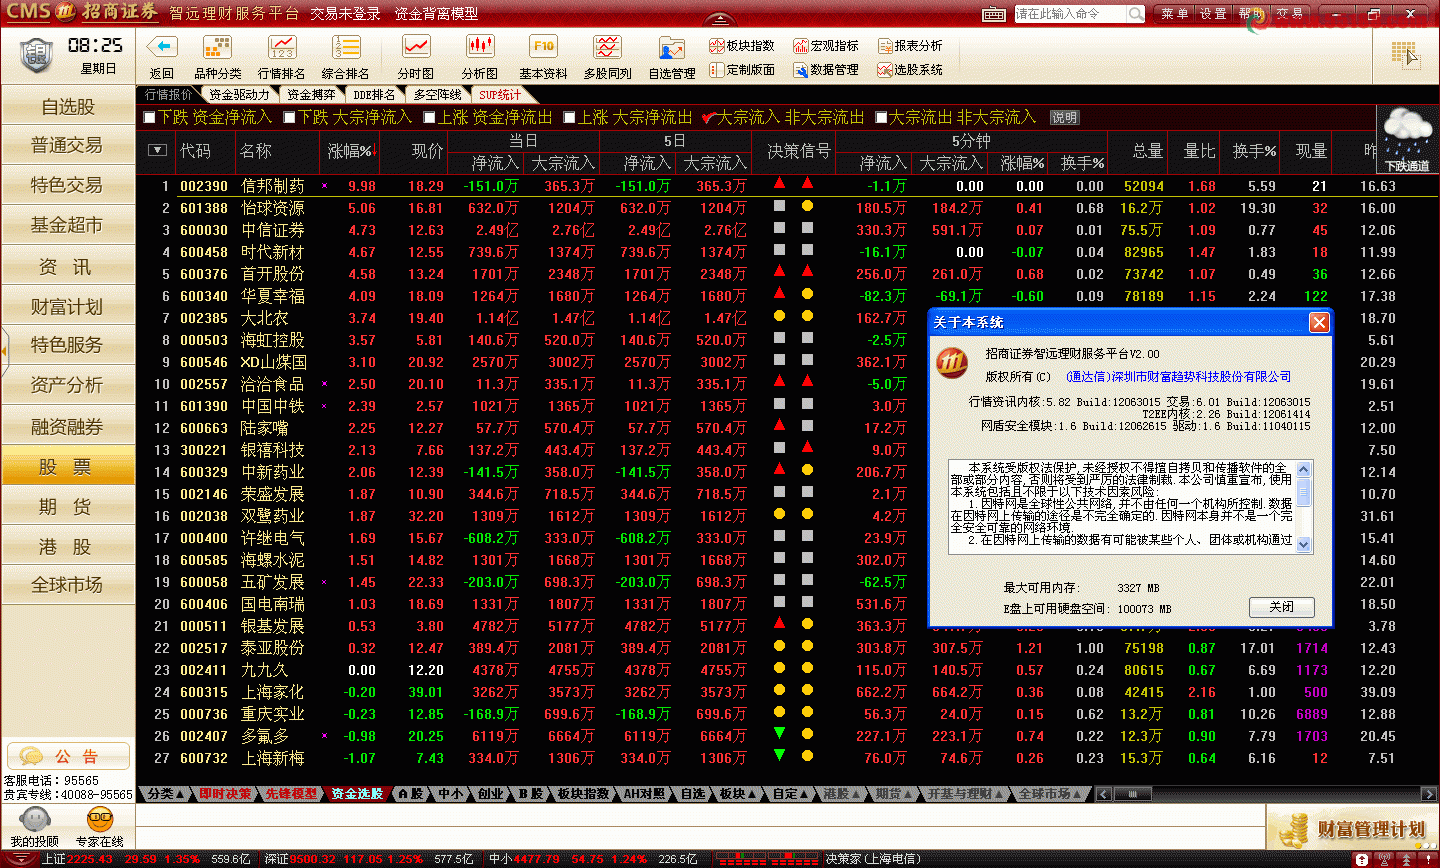This screenshot has height=868, width=1440.
Task: Open 行情排名 ranking icon
Action: click(x=282, y=47)
